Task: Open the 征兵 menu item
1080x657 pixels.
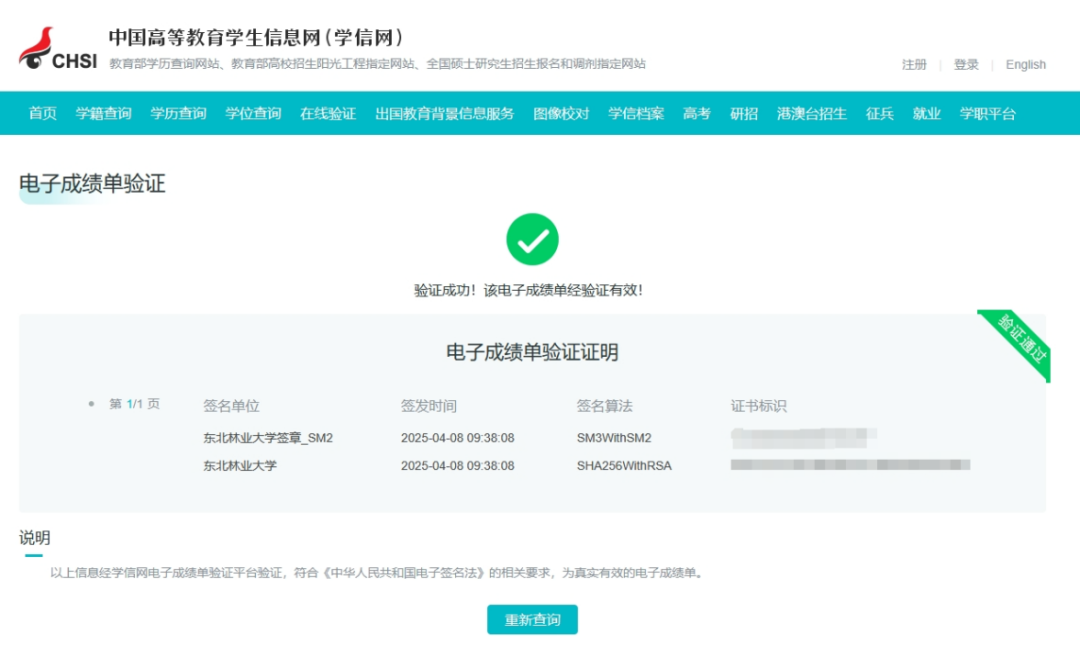Action: [880, 113]
